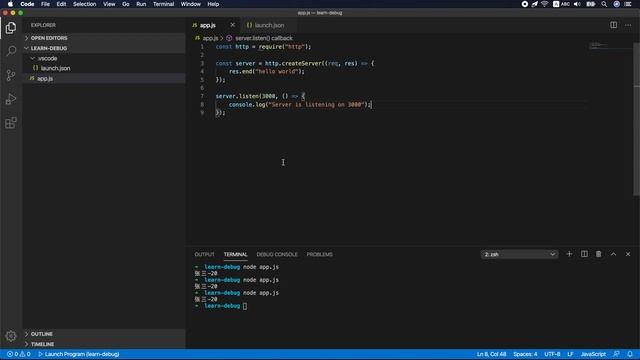Image resolution: width=640 pixels, height=360 pixels.
Task: Open the File menu
Action: coord(45,4)
